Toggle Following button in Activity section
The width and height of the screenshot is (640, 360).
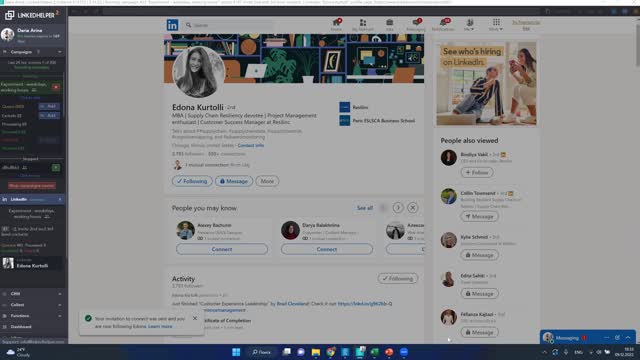coord(398,278)
